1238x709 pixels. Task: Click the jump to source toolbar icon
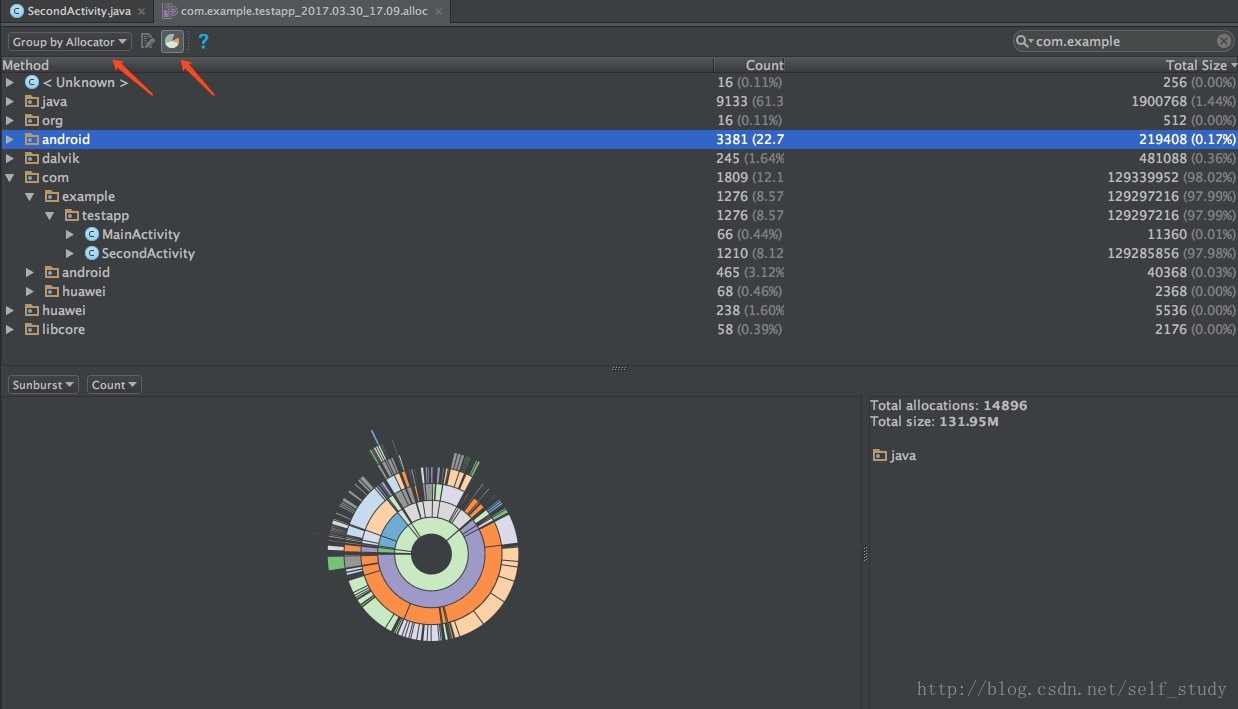(148, 41)
